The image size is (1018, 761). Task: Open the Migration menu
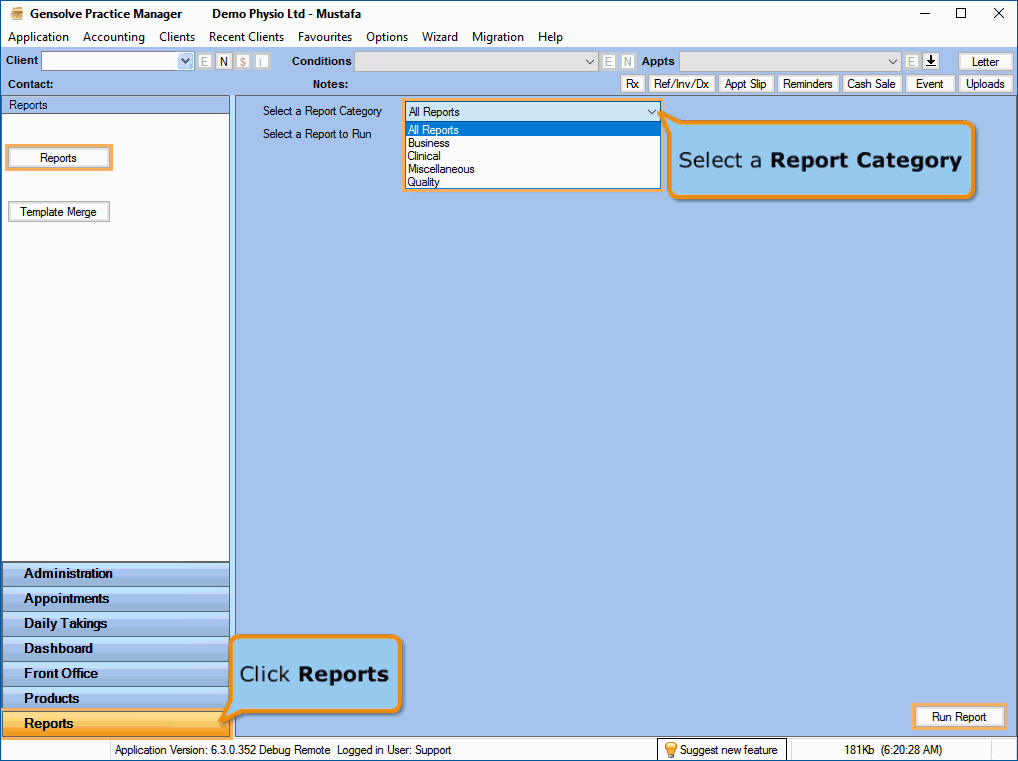(x=498, y=37)
